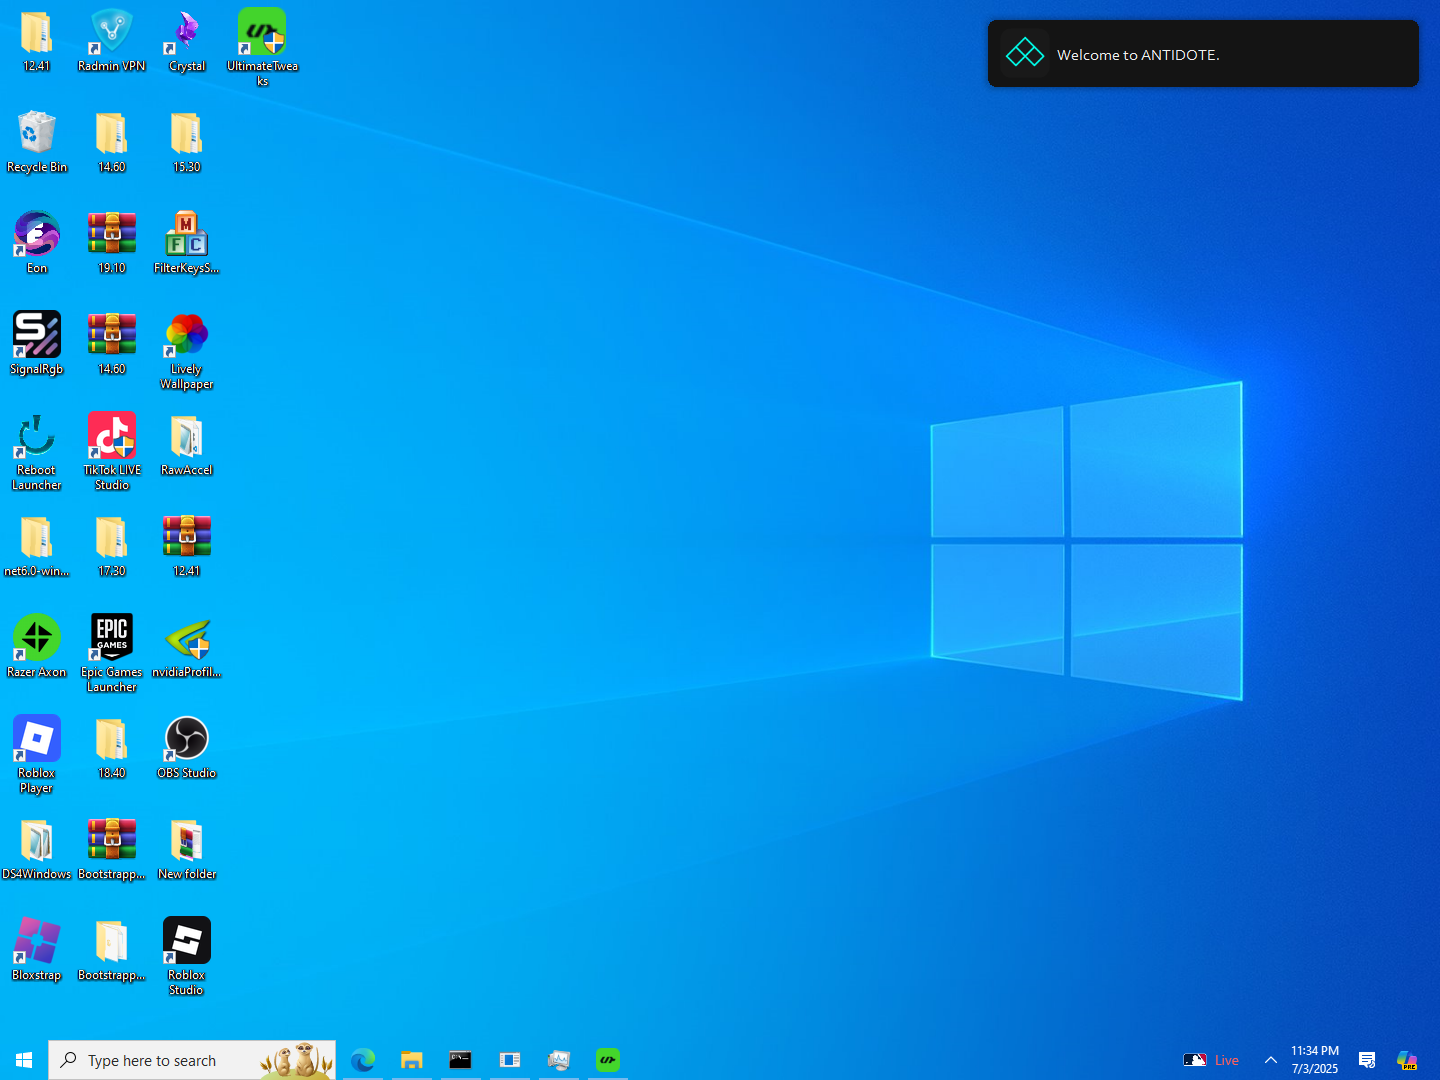Open File Explorer from the taskbar
Viewport: 1440px width, 1080px height.
pyautogui.click(x=412, y=1060)
